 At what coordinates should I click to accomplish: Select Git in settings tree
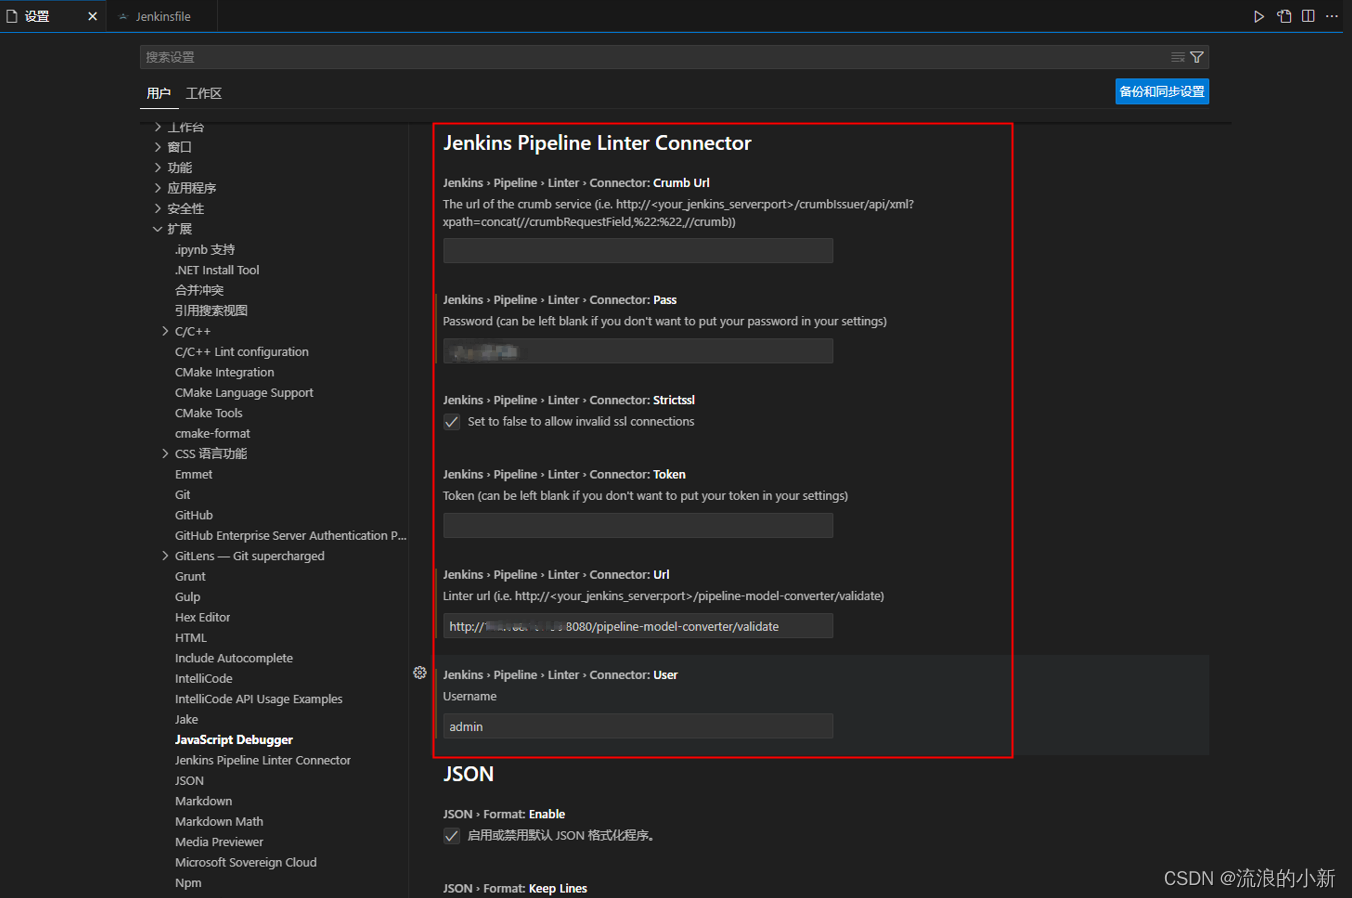point(183,495)
